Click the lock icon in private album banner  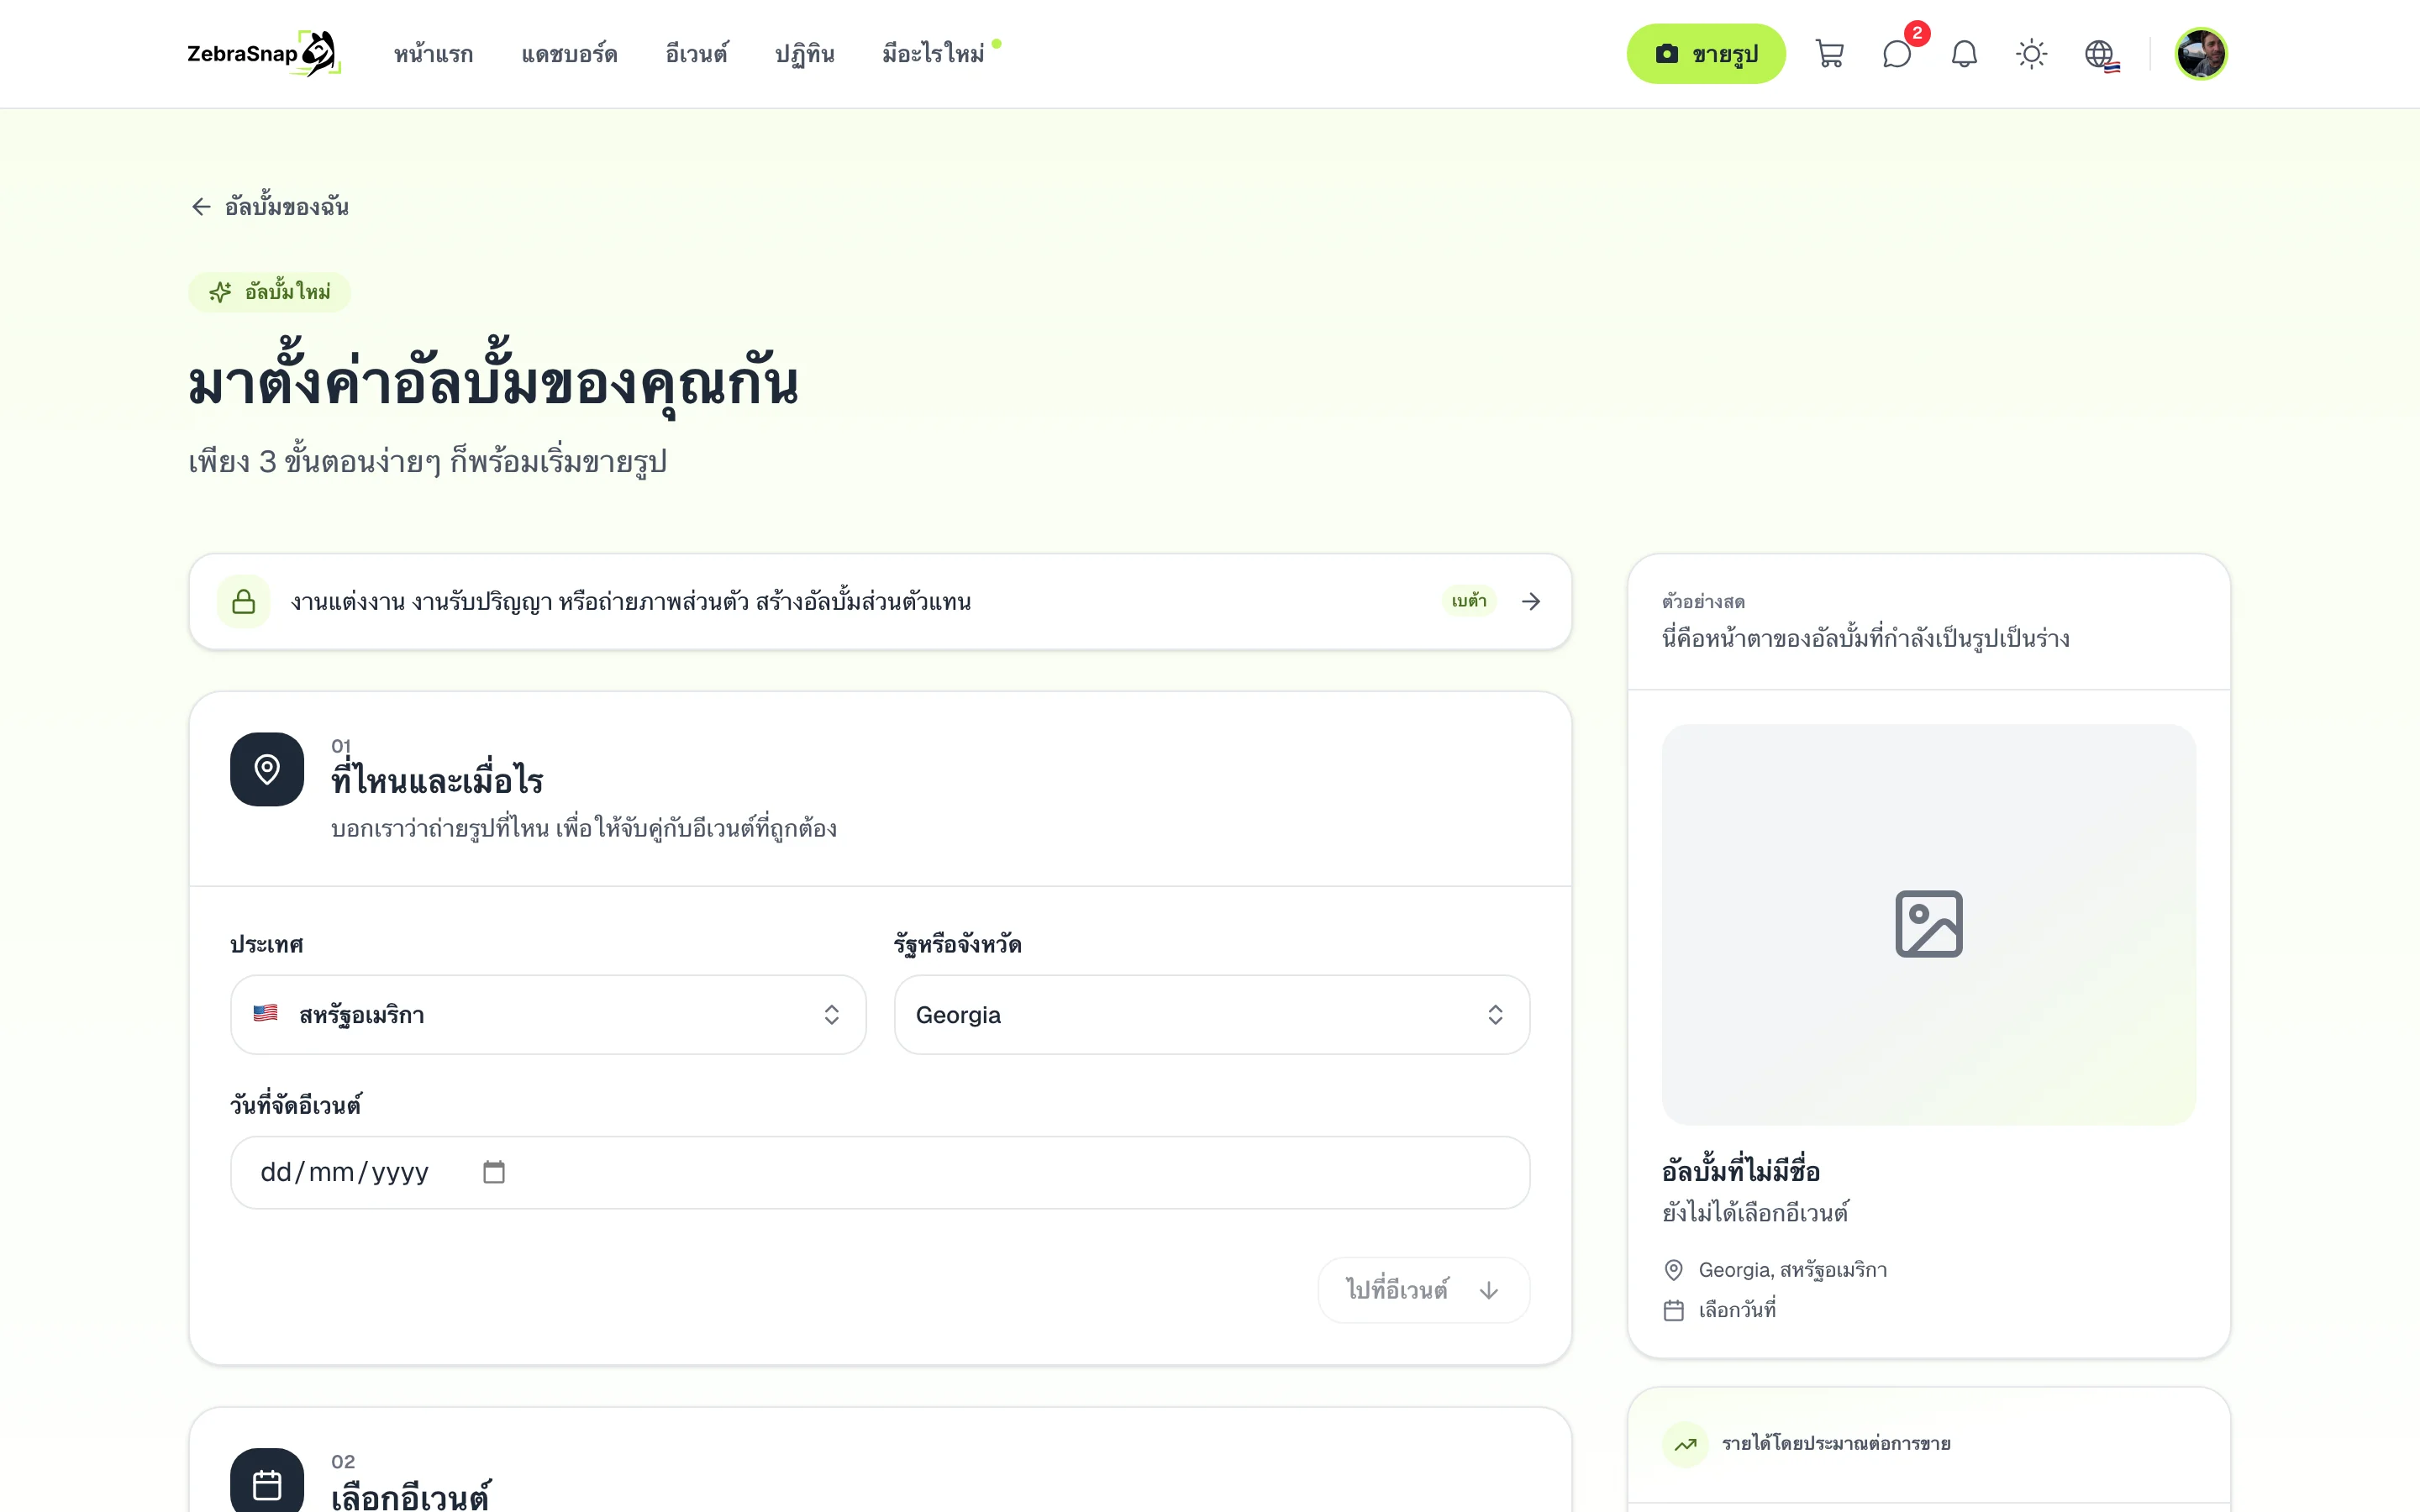point(244,601)
